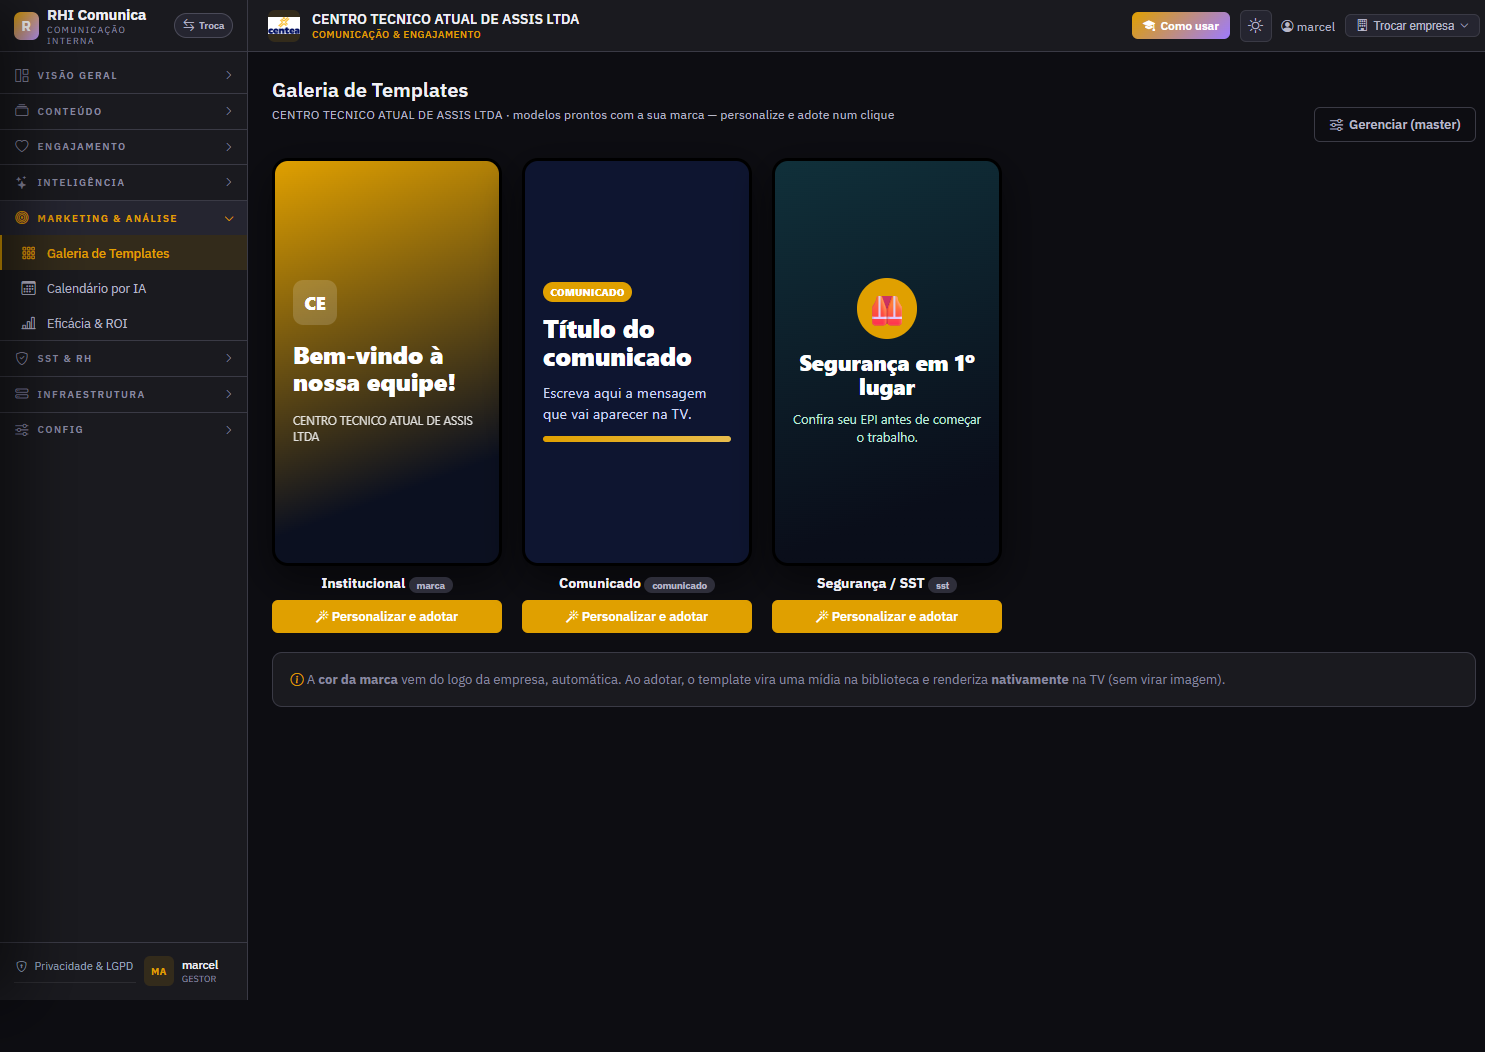
Task: Click the Gerenciar (master) button
Action: (1394, 124)
